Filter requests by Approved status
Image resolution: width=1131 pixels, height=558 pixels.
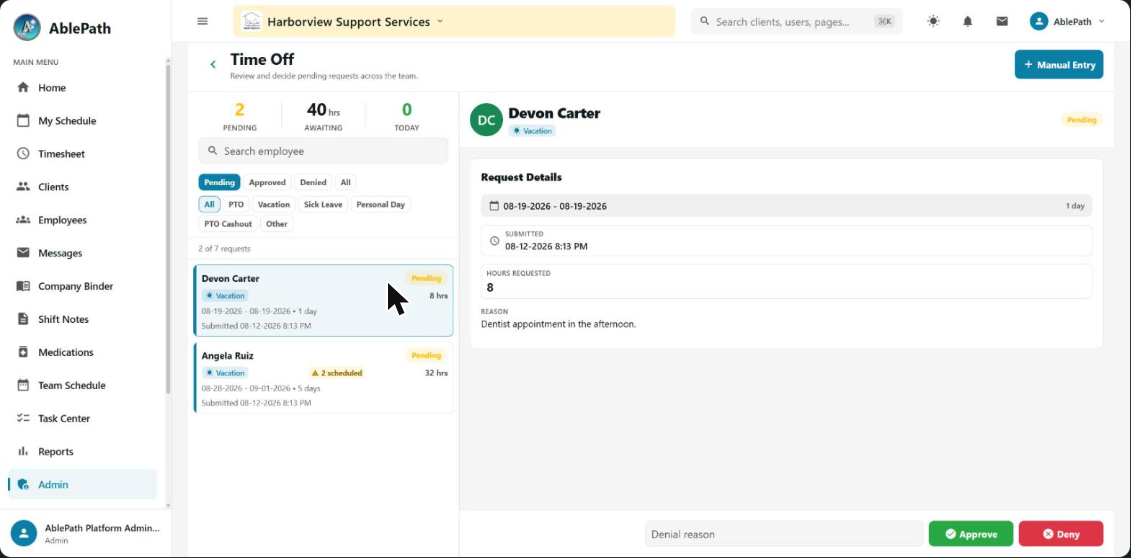(268, 182)
